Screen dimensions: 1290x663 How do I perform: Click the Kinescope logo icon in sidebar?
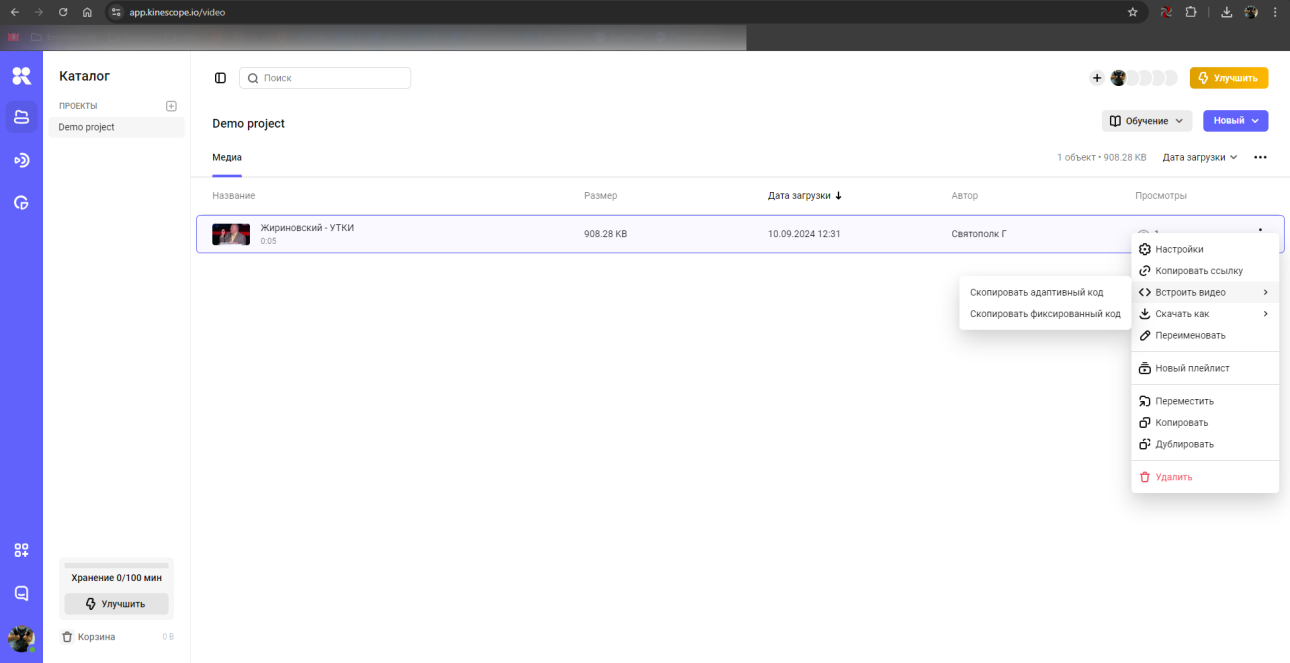click(21, 76)
